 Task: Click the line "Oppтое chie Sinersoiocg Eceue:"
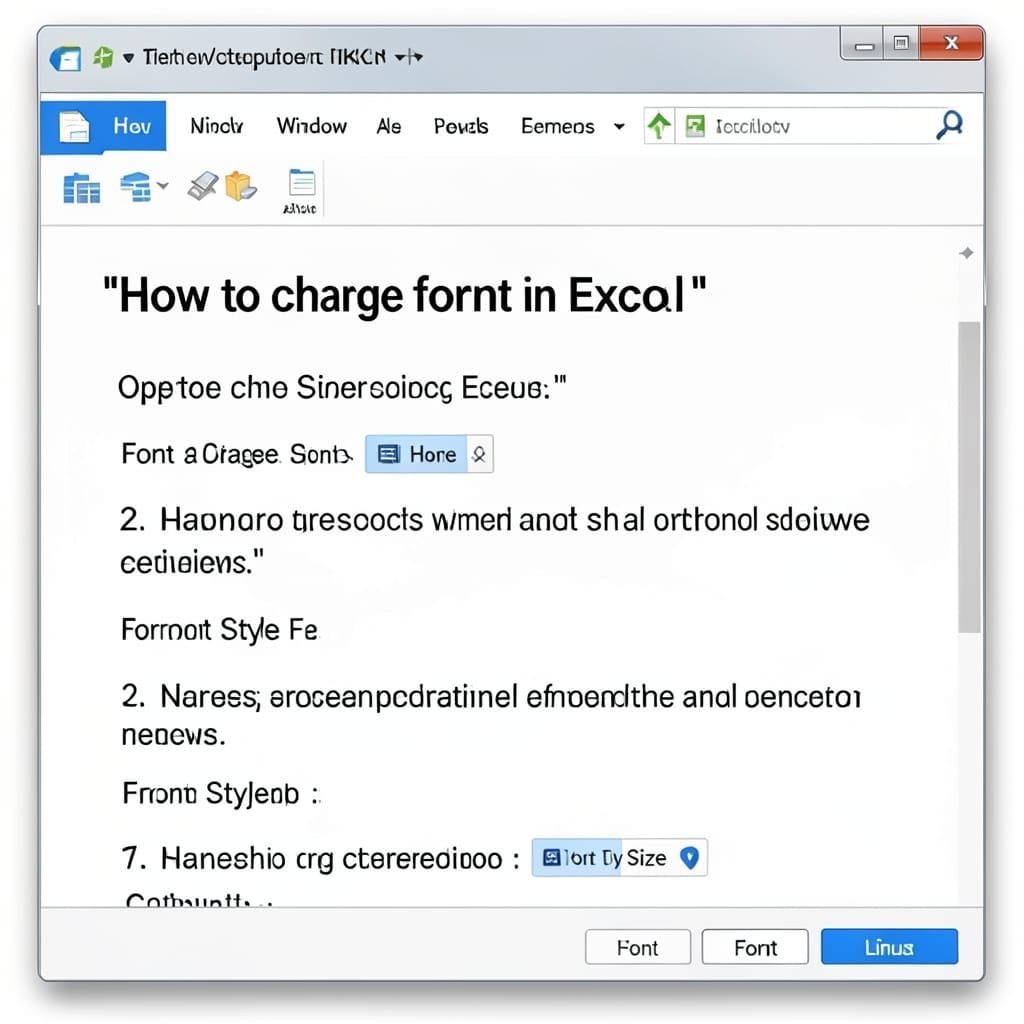coord(342,388)
